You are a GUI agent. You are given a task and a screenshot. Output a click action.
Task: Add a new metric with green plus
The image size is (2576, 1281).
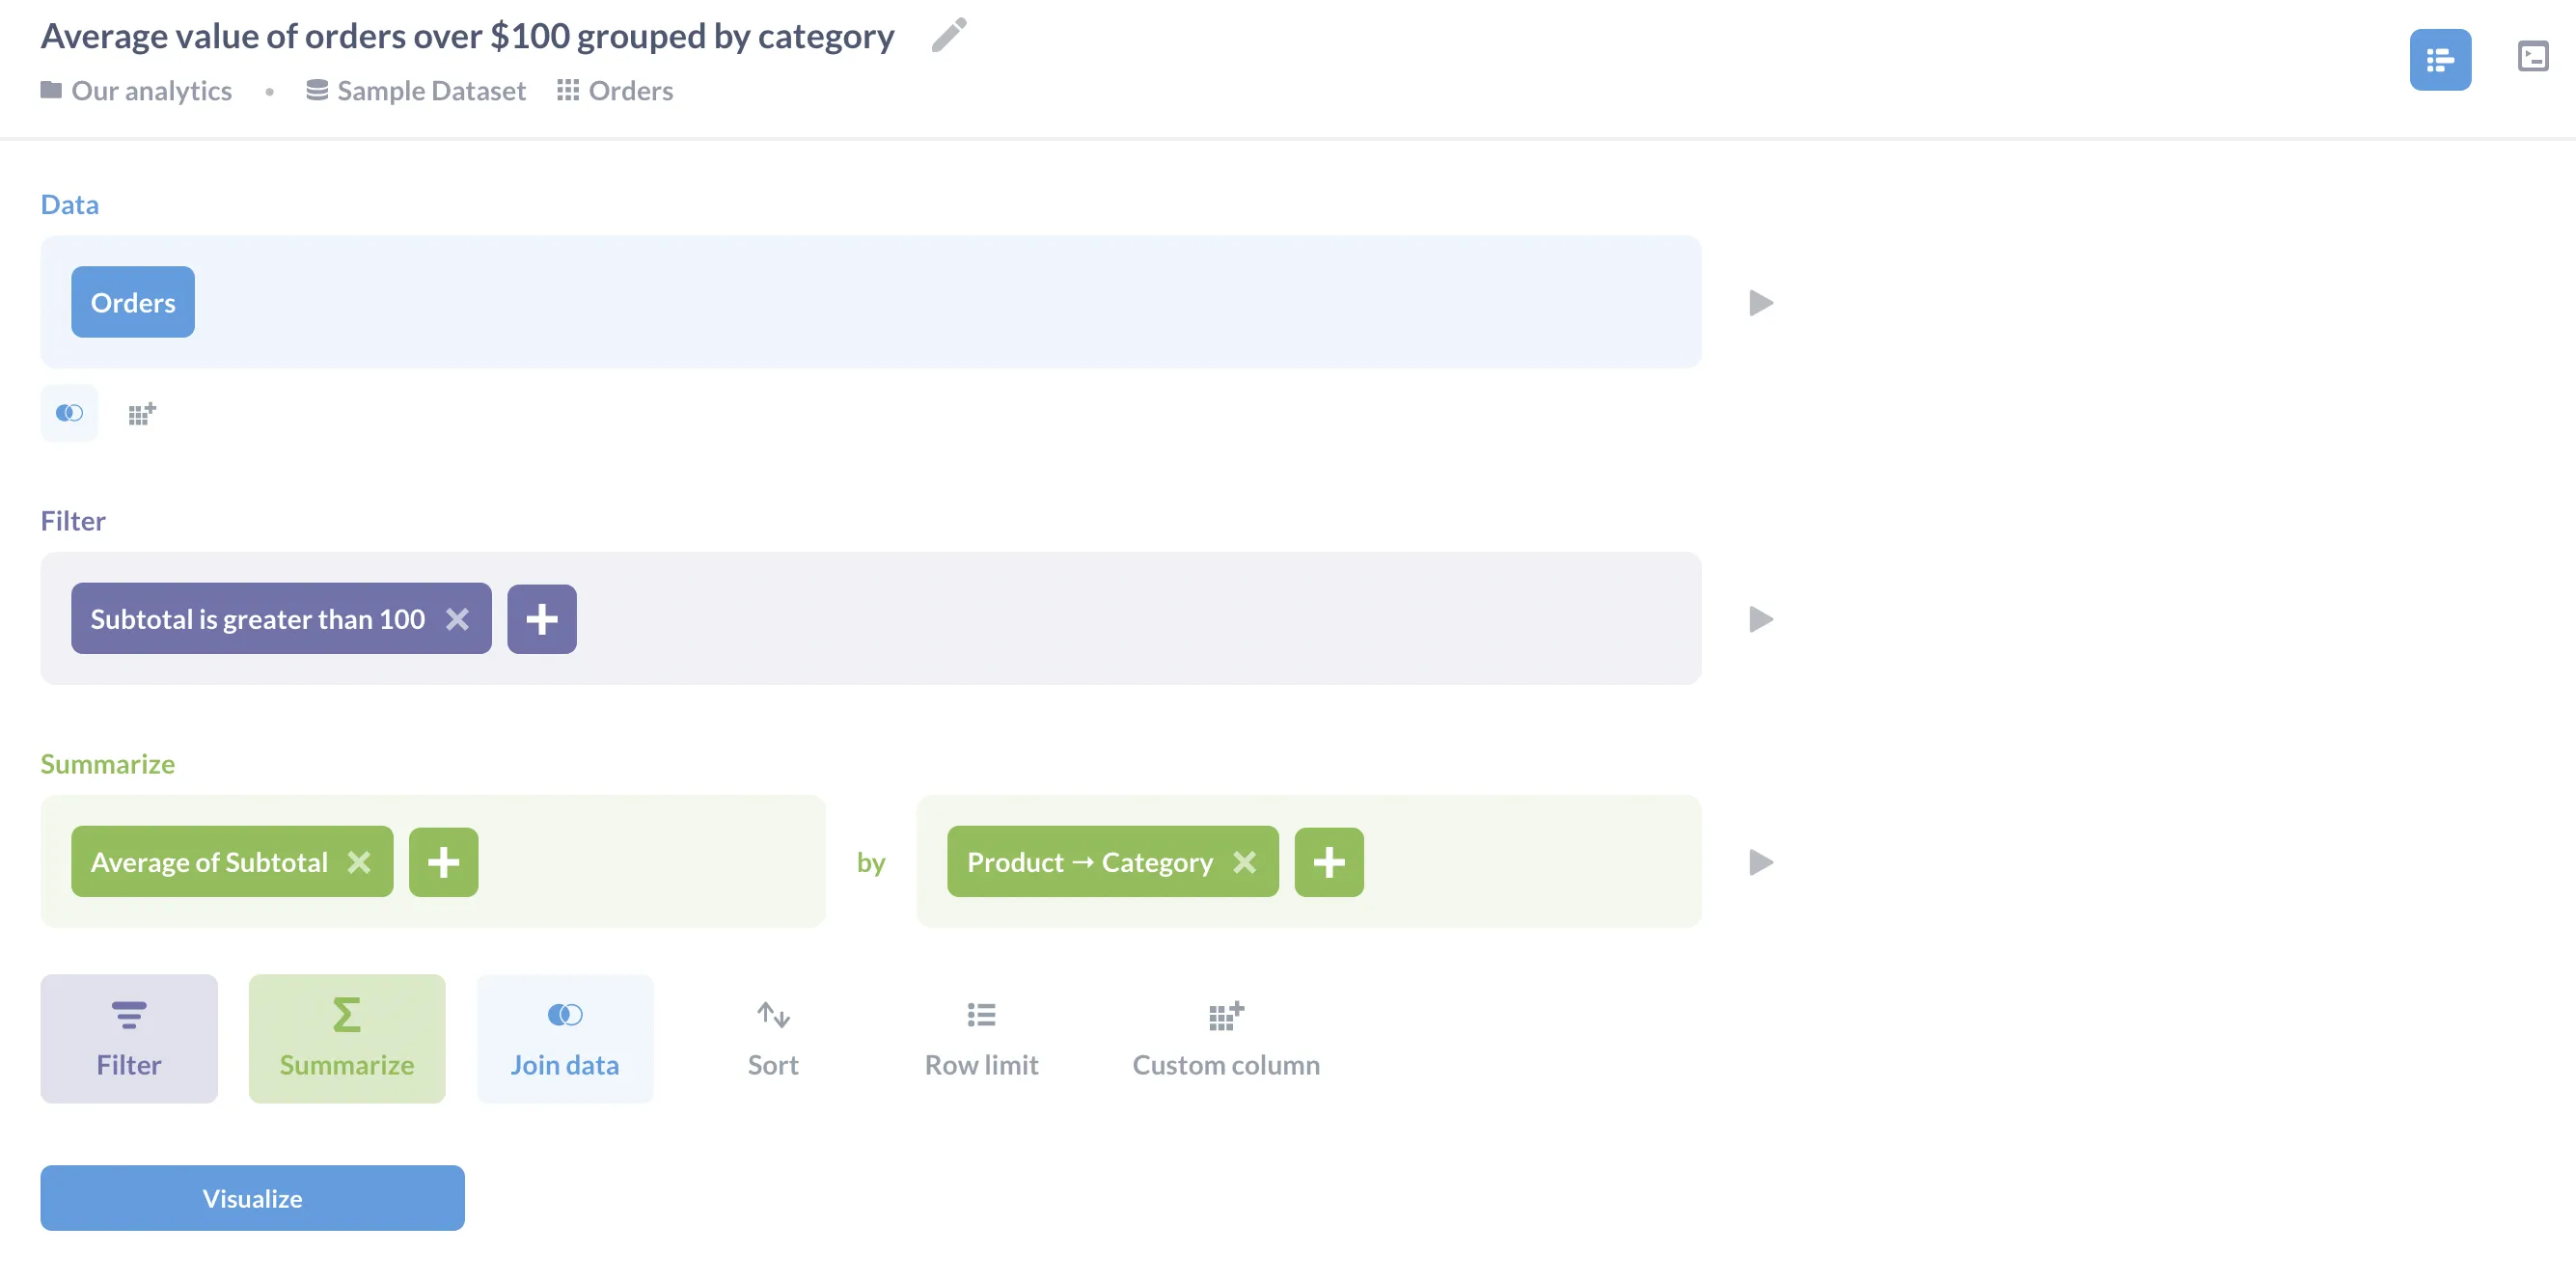[x=443, y=862]
